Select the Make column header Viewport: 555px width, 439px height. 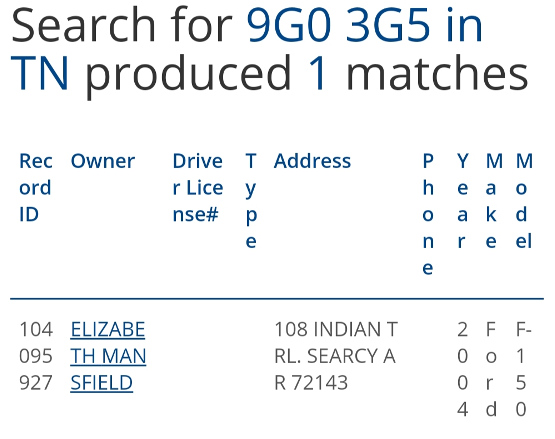pos(494,201)
